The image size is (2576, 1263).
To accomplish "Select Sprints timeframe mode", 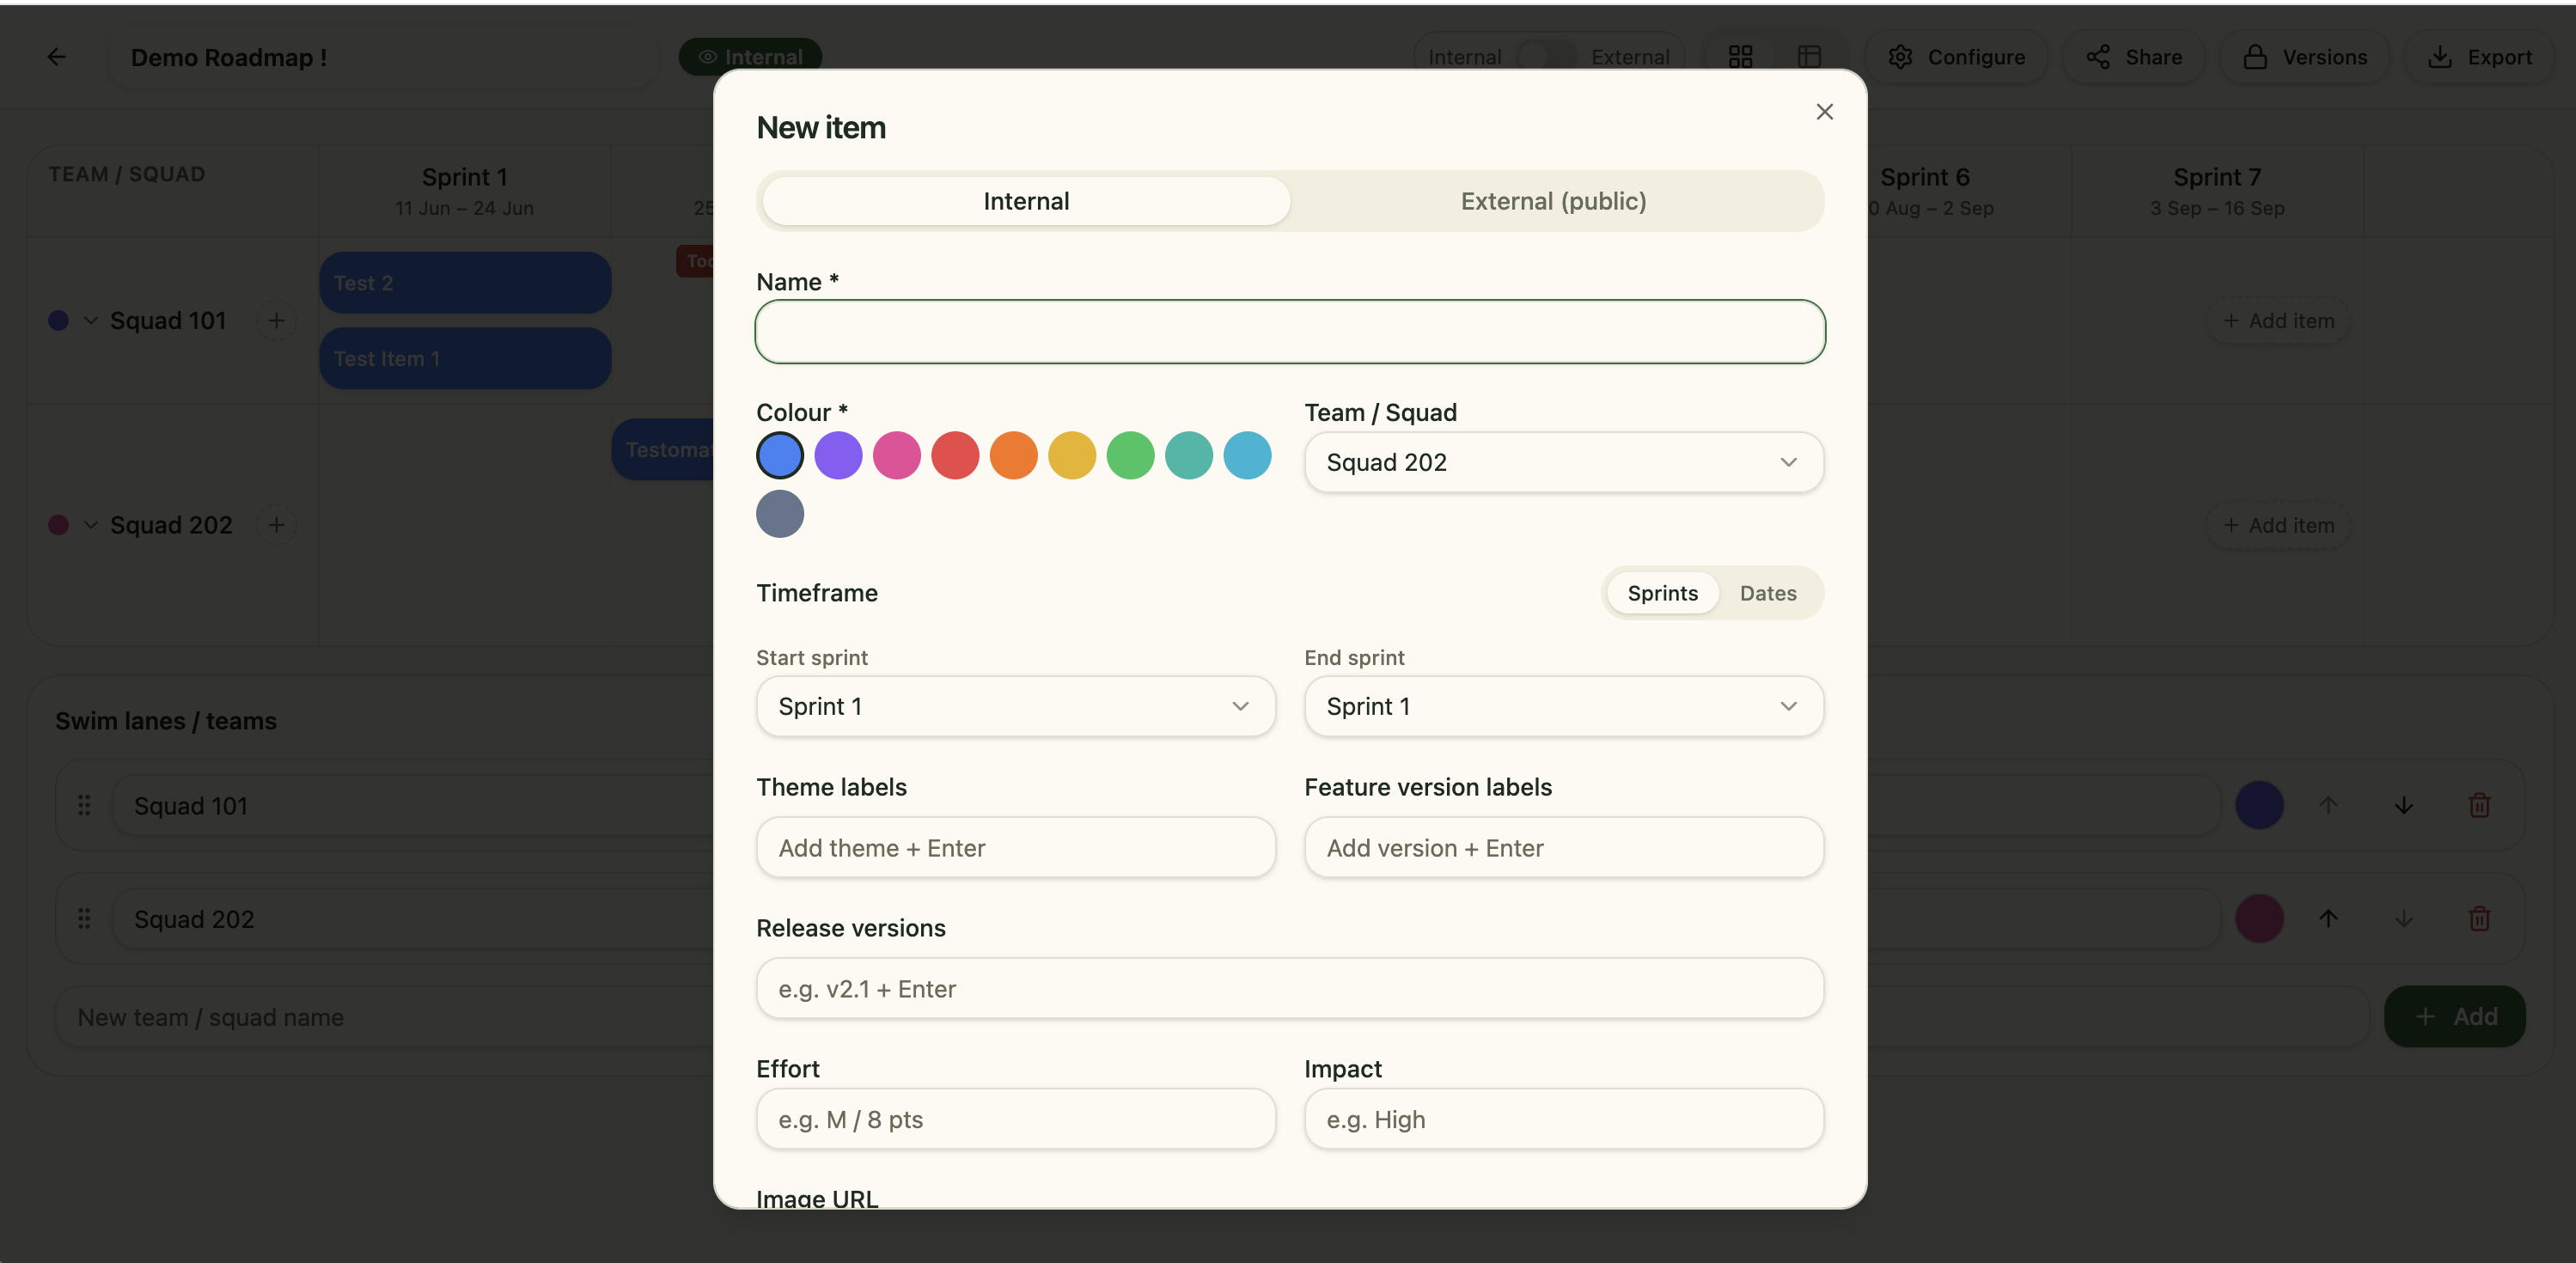I will tap(1663, 593).
